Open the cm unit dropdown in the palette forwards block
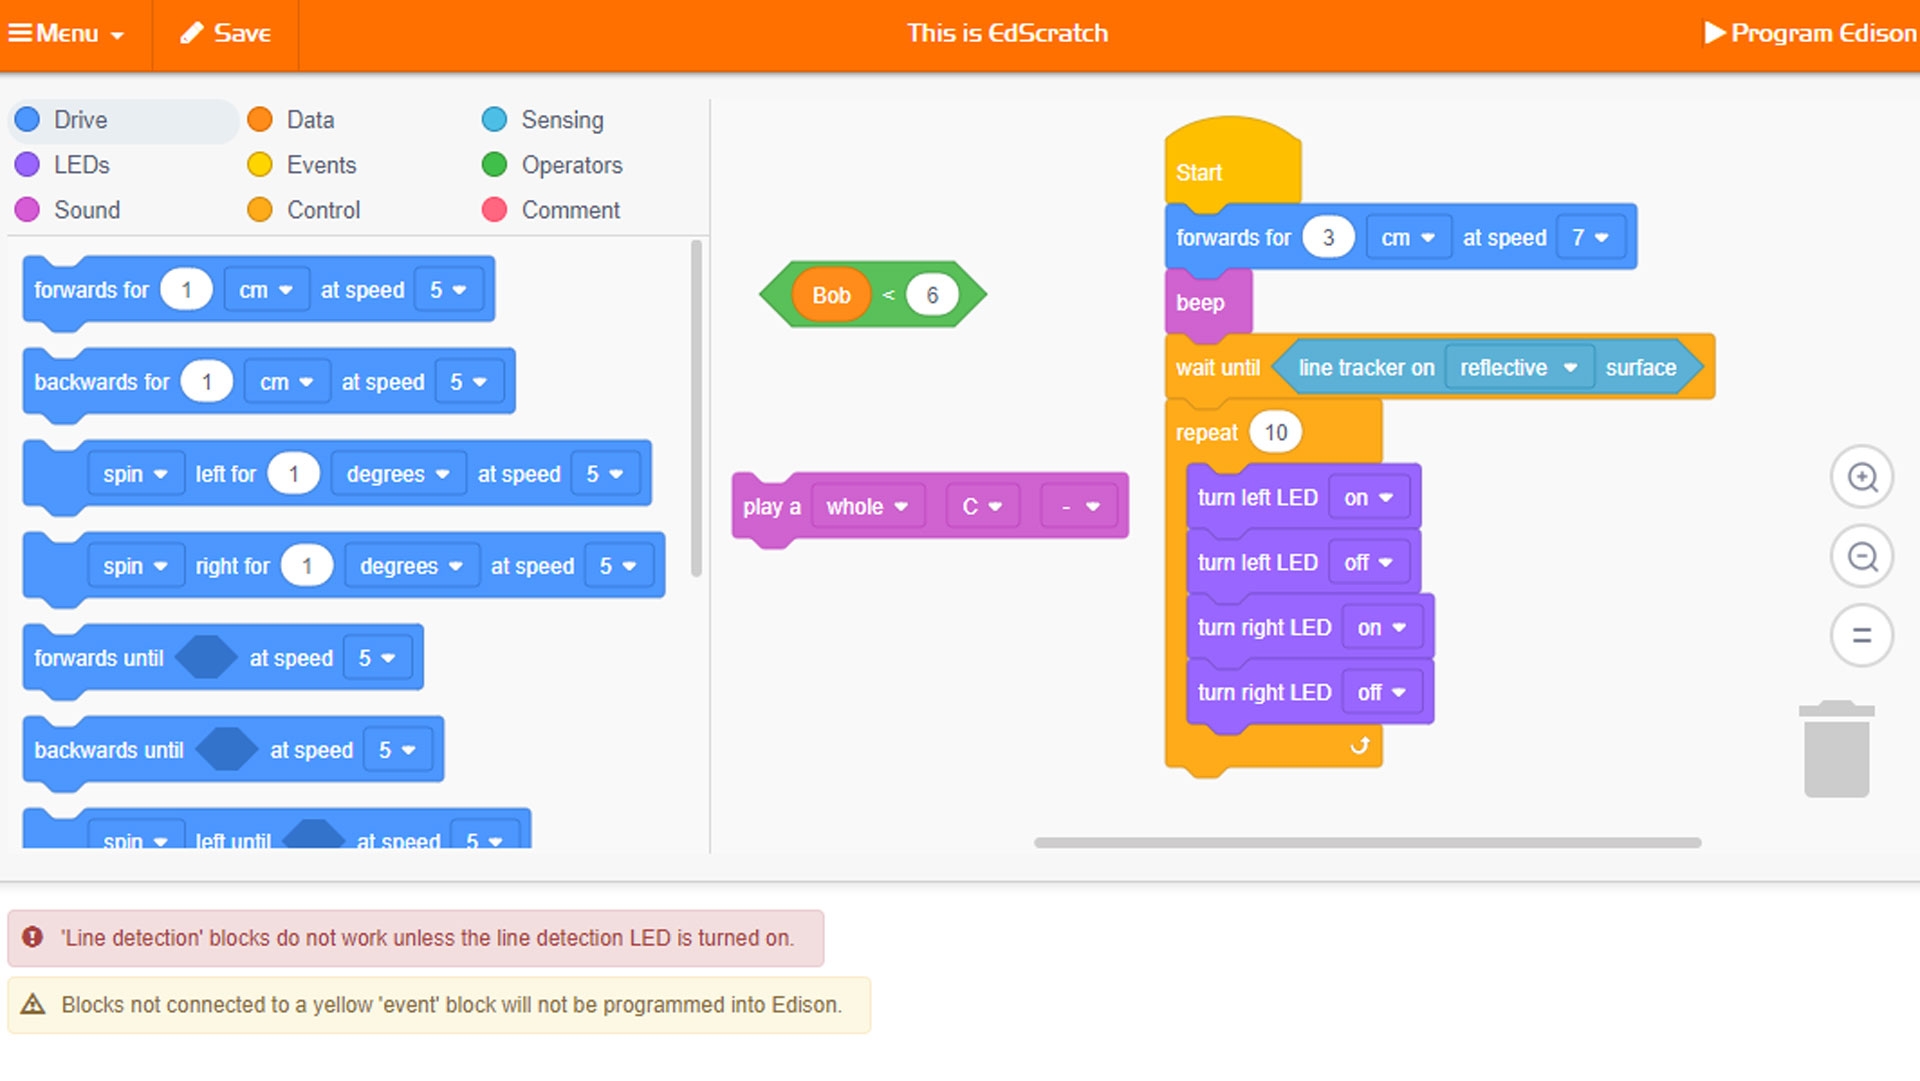 [265, 290]
